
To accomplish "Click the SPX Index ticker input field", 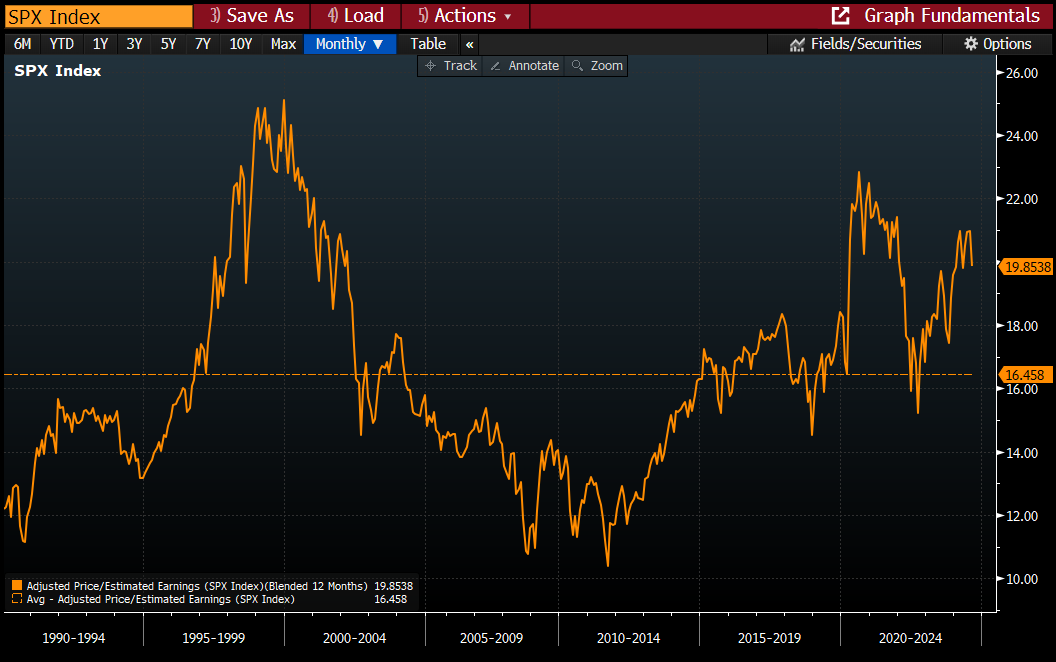I will click(x=98, y=16).
